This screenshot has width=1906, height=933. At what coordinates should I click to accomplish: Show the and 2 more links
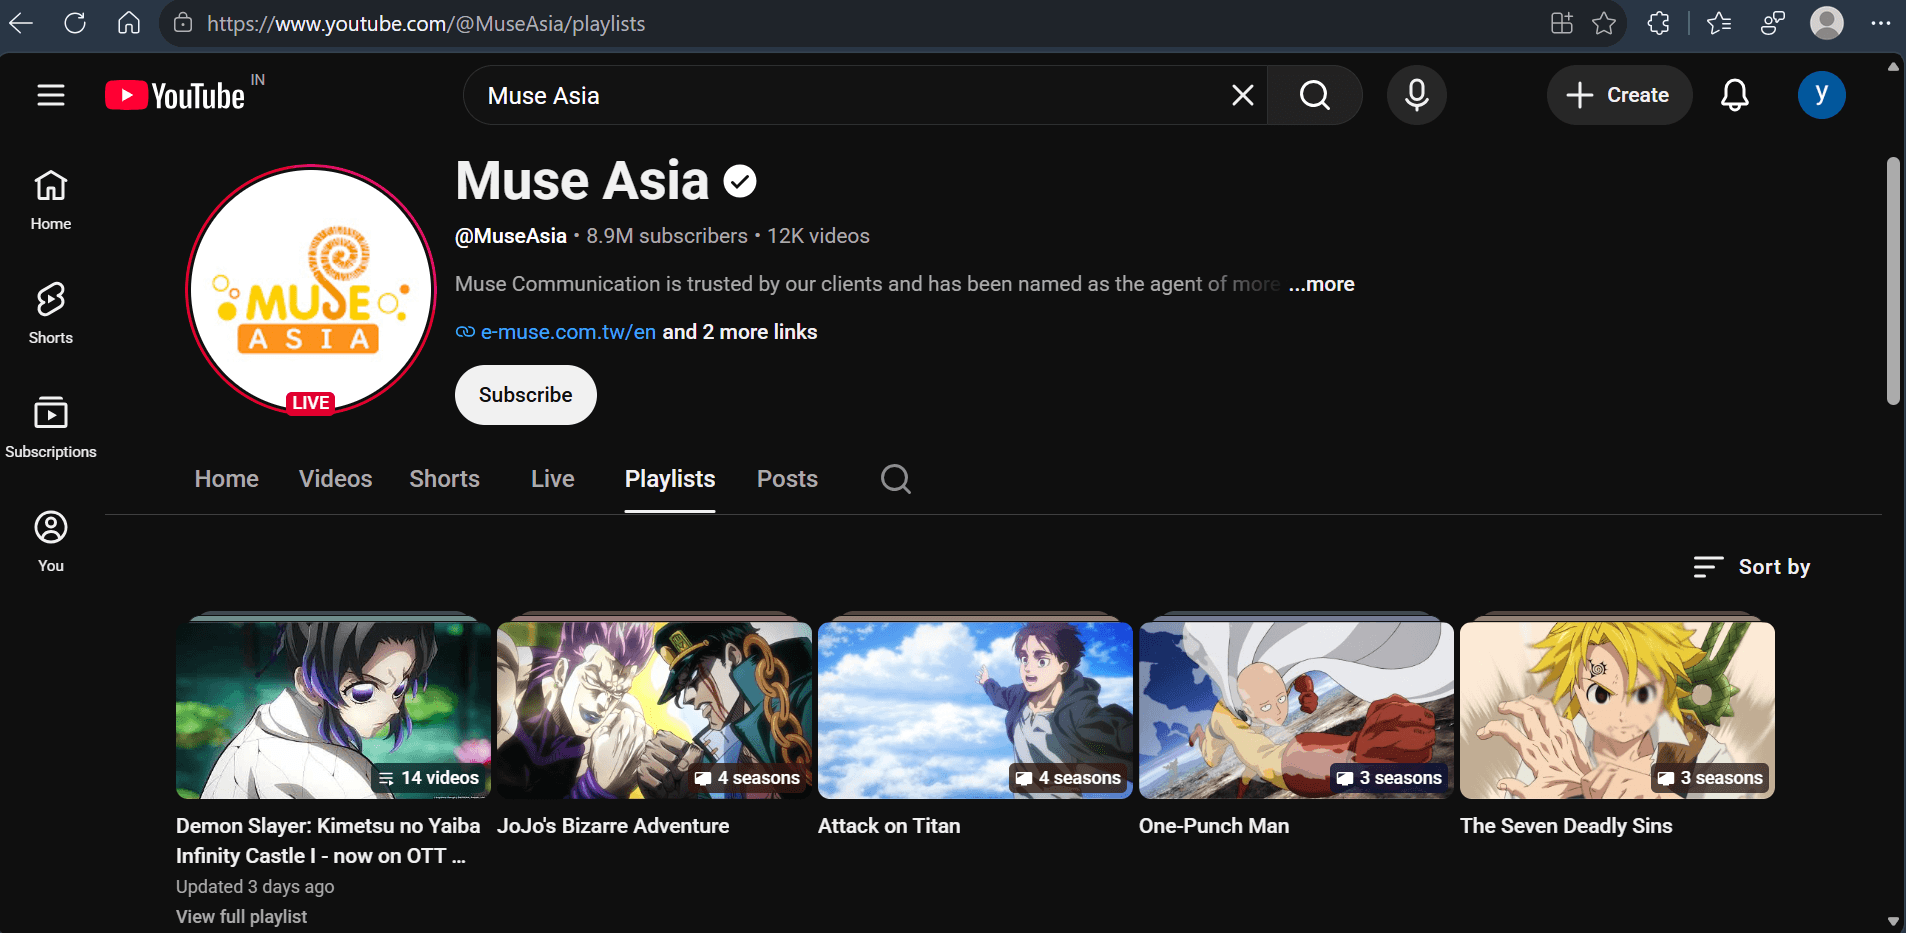[740, 332]
